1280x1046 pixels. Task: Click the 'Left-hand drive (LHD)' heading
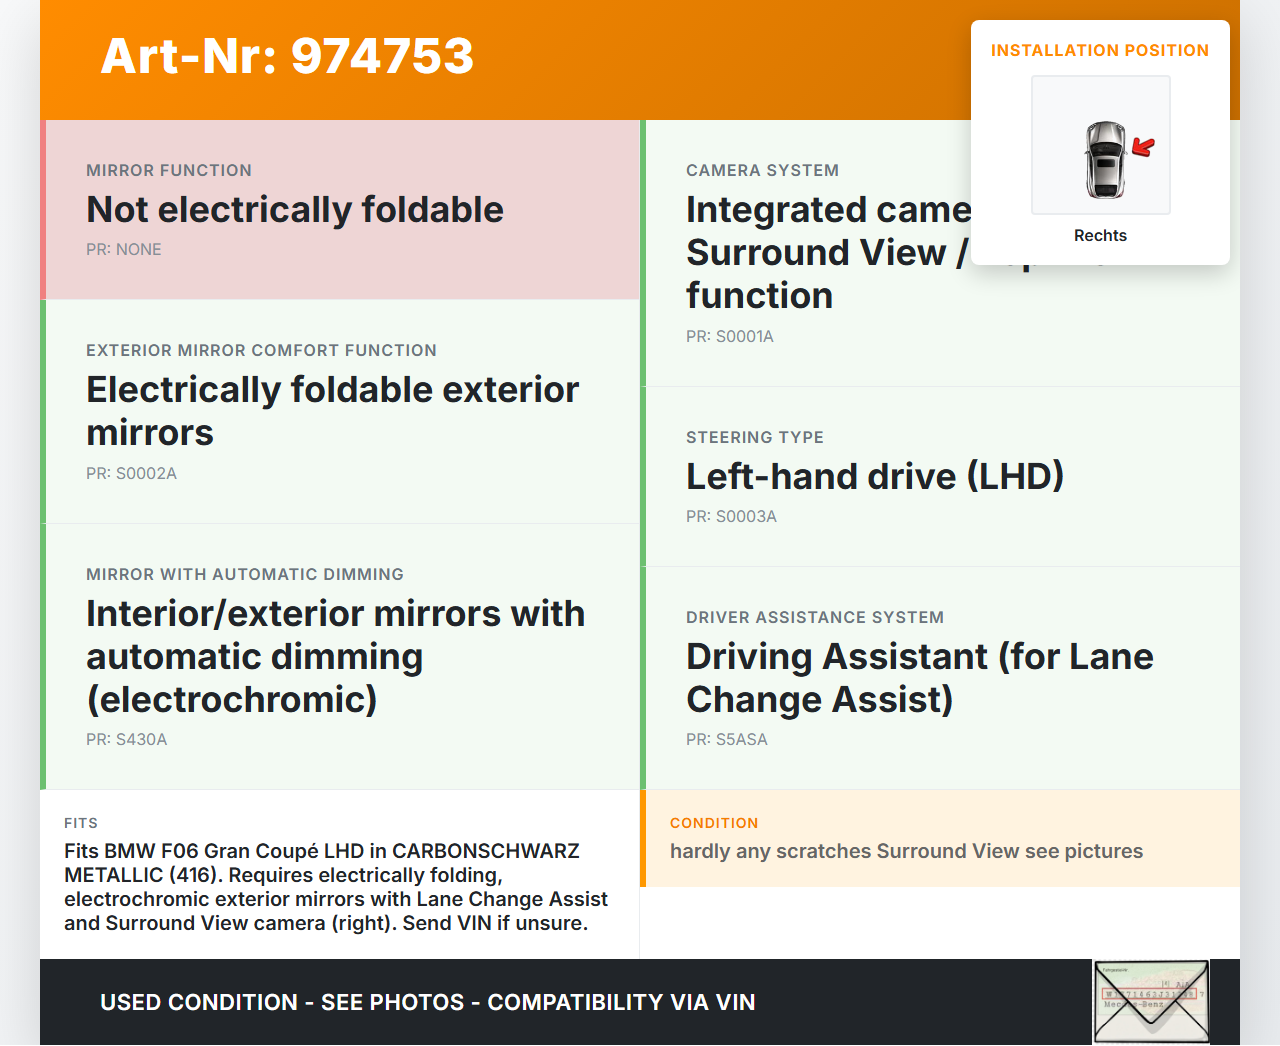tap(874, 477)
